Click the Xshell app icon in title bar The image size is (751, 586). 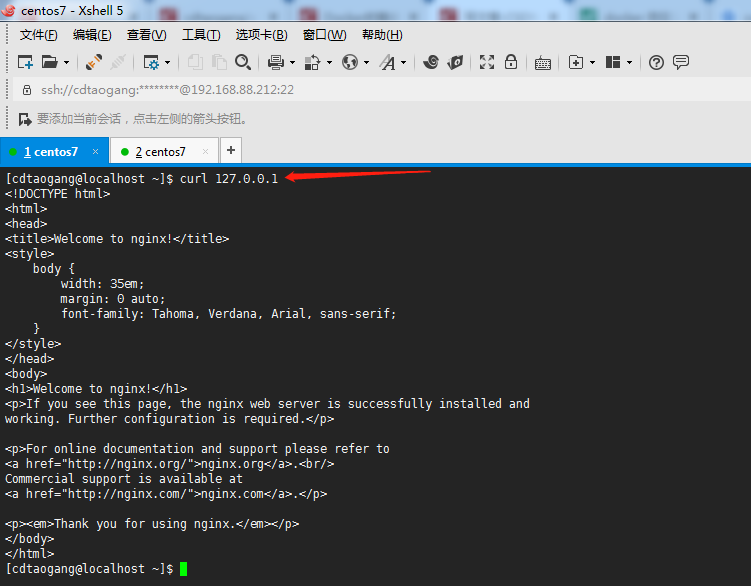pyautogui.click(x=9, y=10)
